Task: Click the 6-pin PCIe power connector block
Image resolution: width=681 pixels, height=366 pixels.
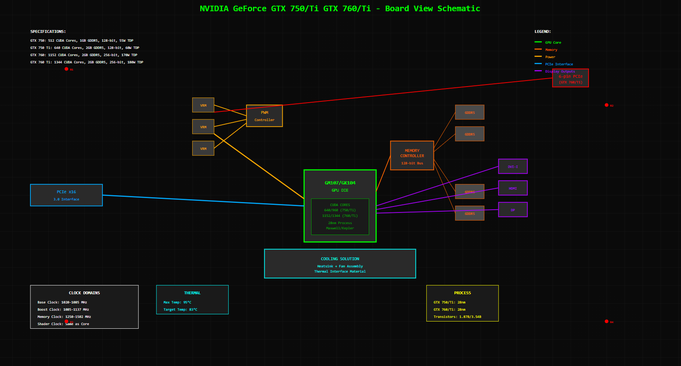Action: (x=570, y=78)
